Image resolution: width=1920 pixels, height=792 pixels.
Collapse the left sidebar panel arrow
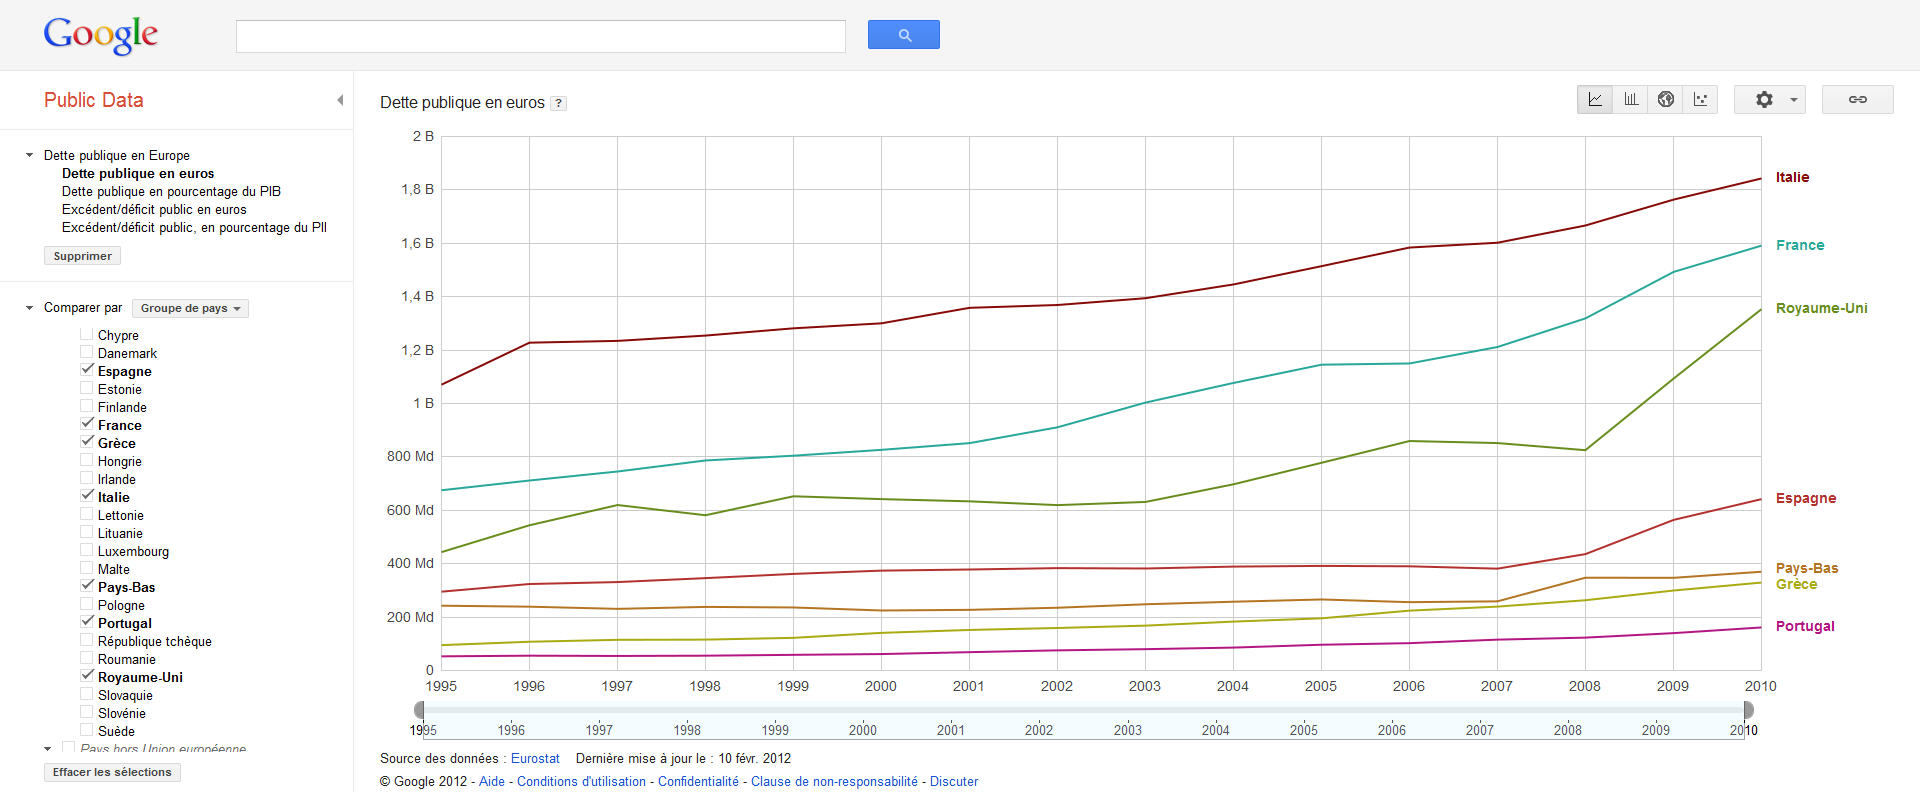tap(340, 100)
